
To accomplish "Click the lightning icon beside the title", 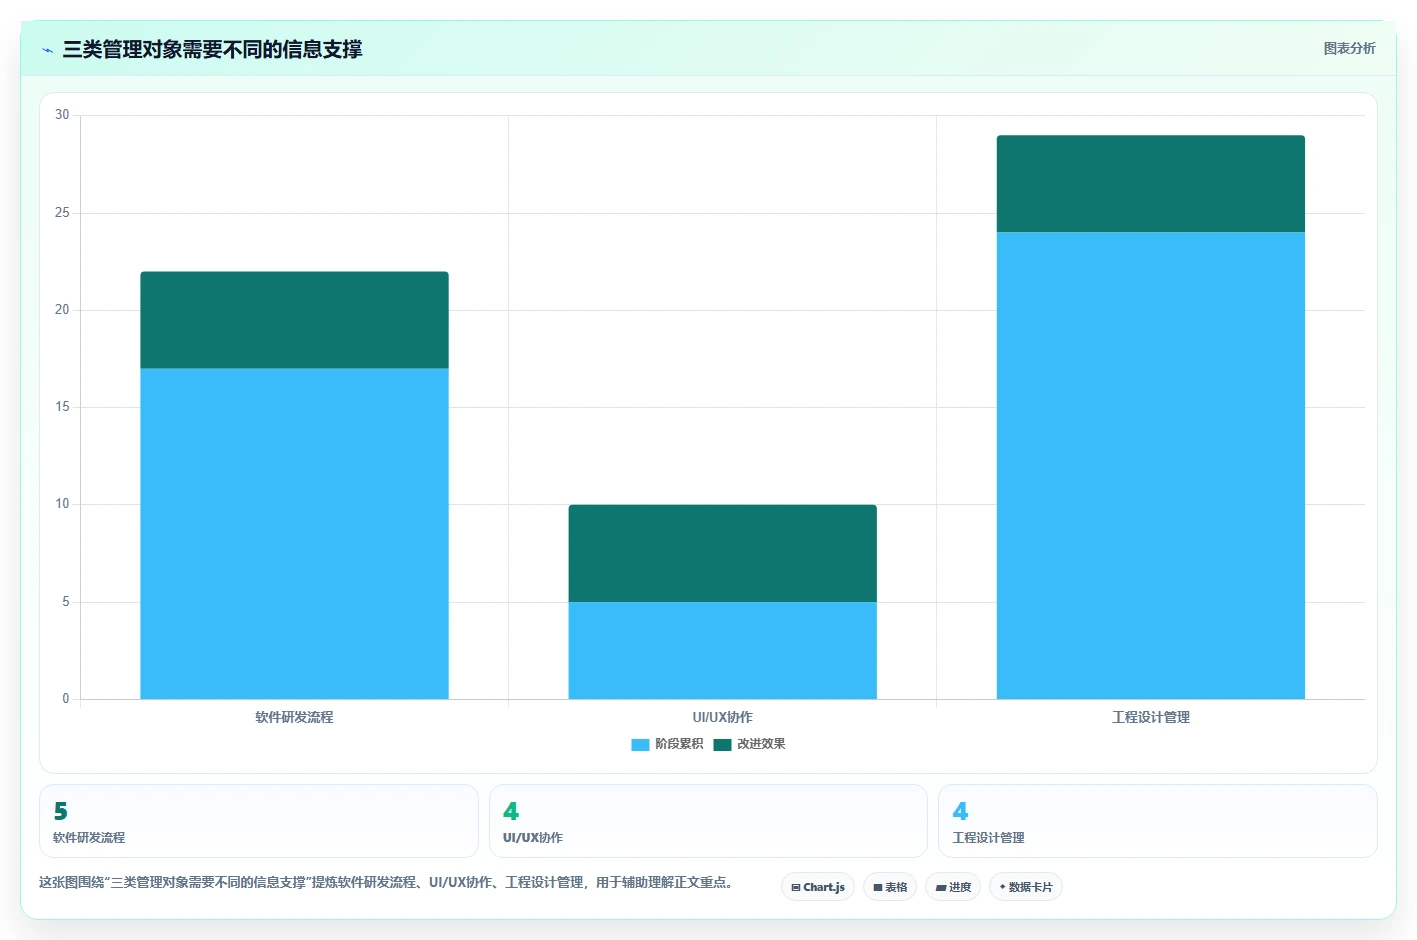I will 47,50.
